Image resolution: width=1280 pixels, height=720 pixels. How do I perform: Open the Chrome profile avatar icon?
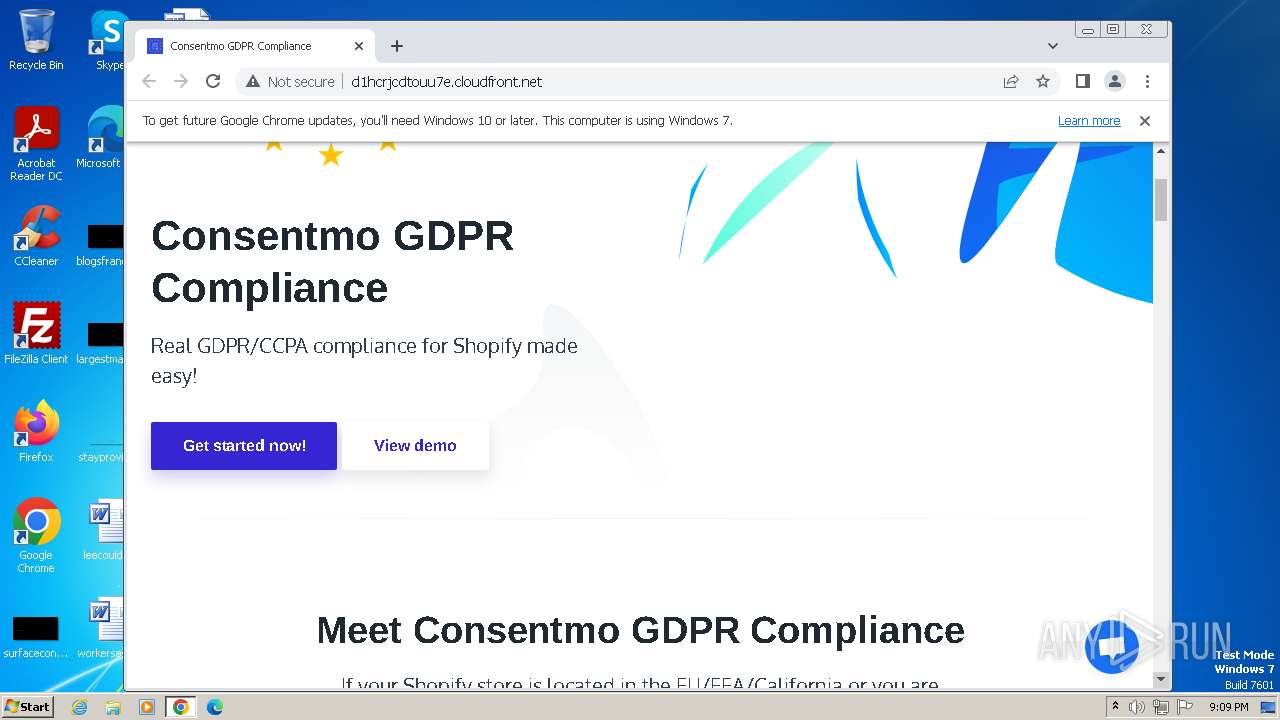[x=1114, y=82]
